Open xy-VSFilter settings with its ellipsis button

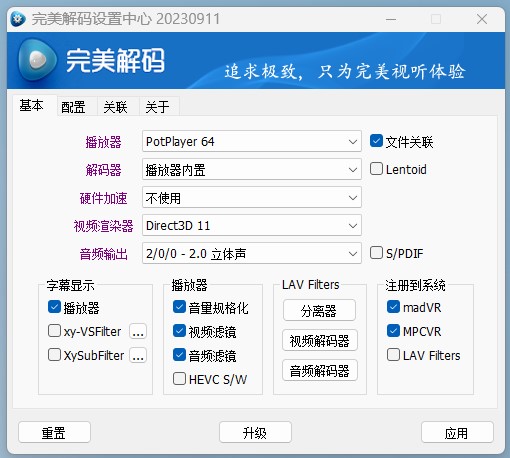138,331
